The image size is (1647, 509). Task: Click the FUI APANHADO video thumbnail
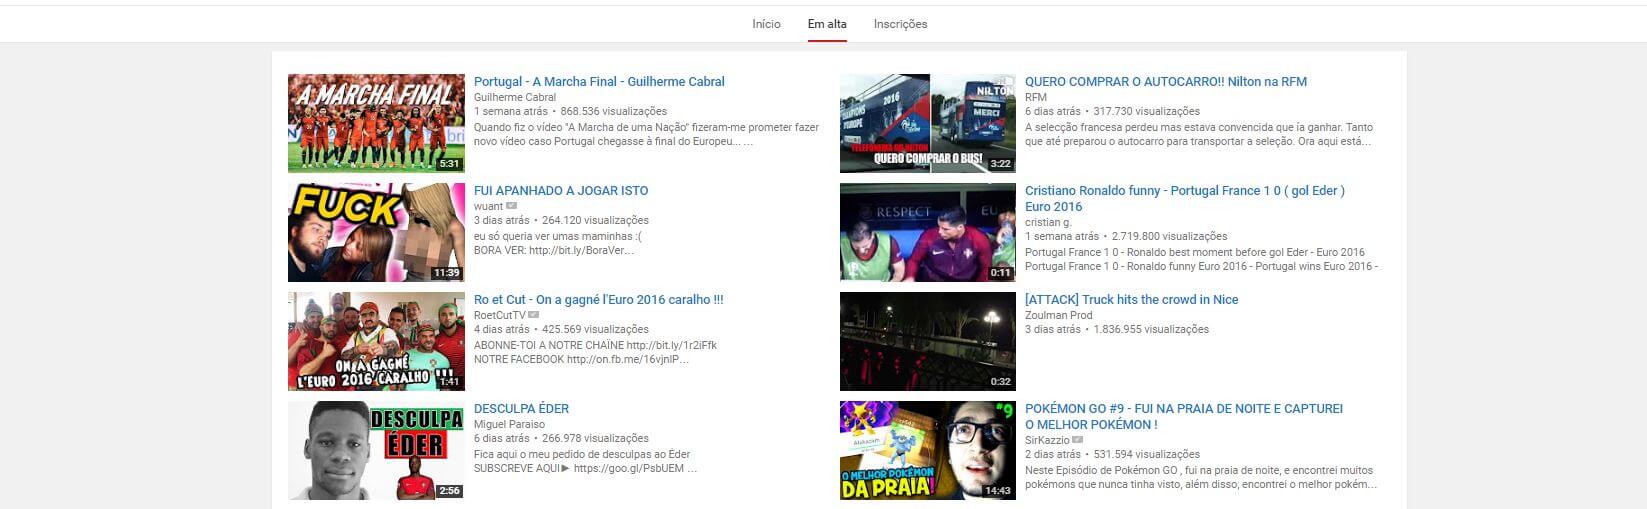[x=376, y=232]
